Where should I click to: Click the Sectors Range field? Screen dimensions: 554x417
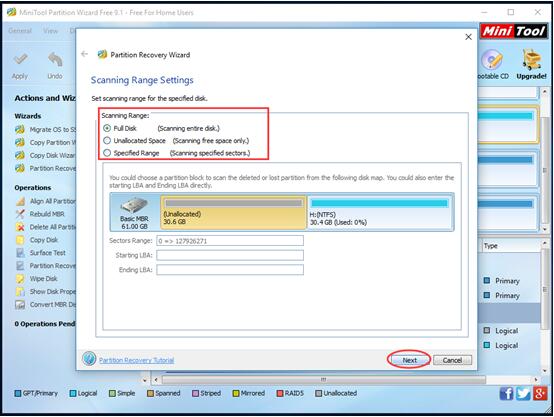coord(230,241)
